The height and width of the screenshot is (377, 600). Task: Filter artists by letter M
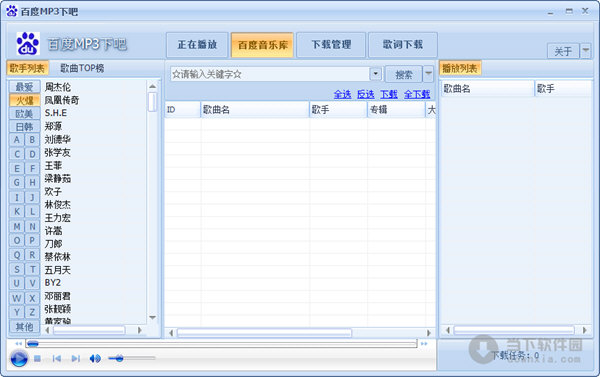coord(17,227)
